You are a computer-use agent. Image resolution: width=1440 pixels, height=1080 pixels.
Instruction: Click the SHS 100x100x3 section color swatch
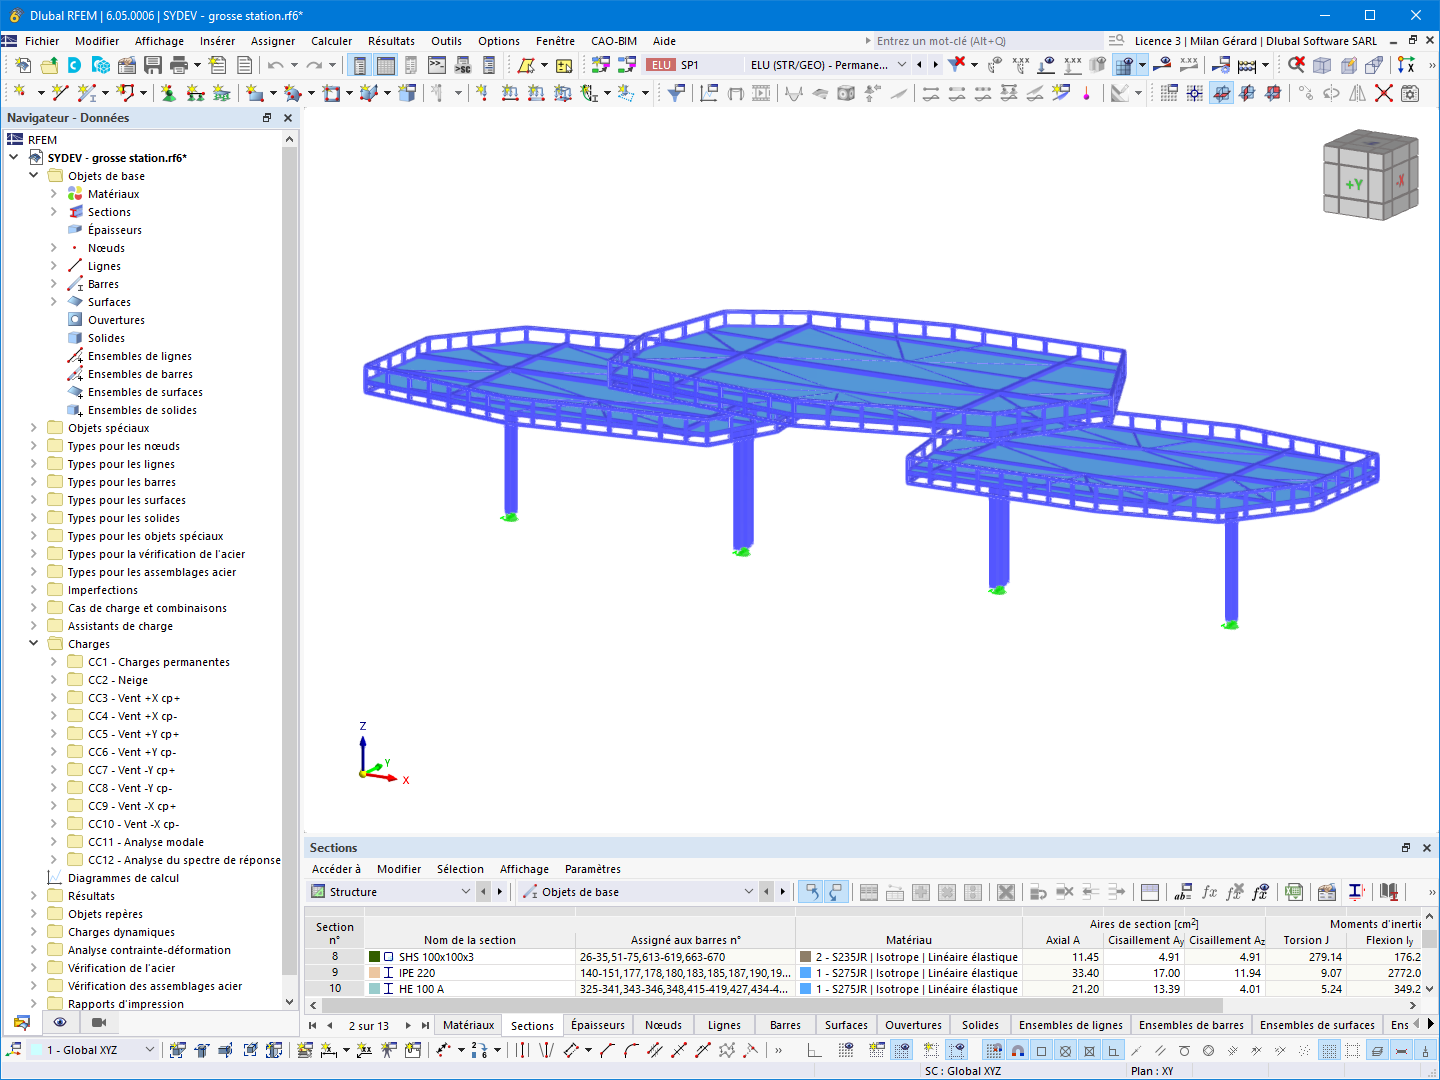[x=374, y=957]
